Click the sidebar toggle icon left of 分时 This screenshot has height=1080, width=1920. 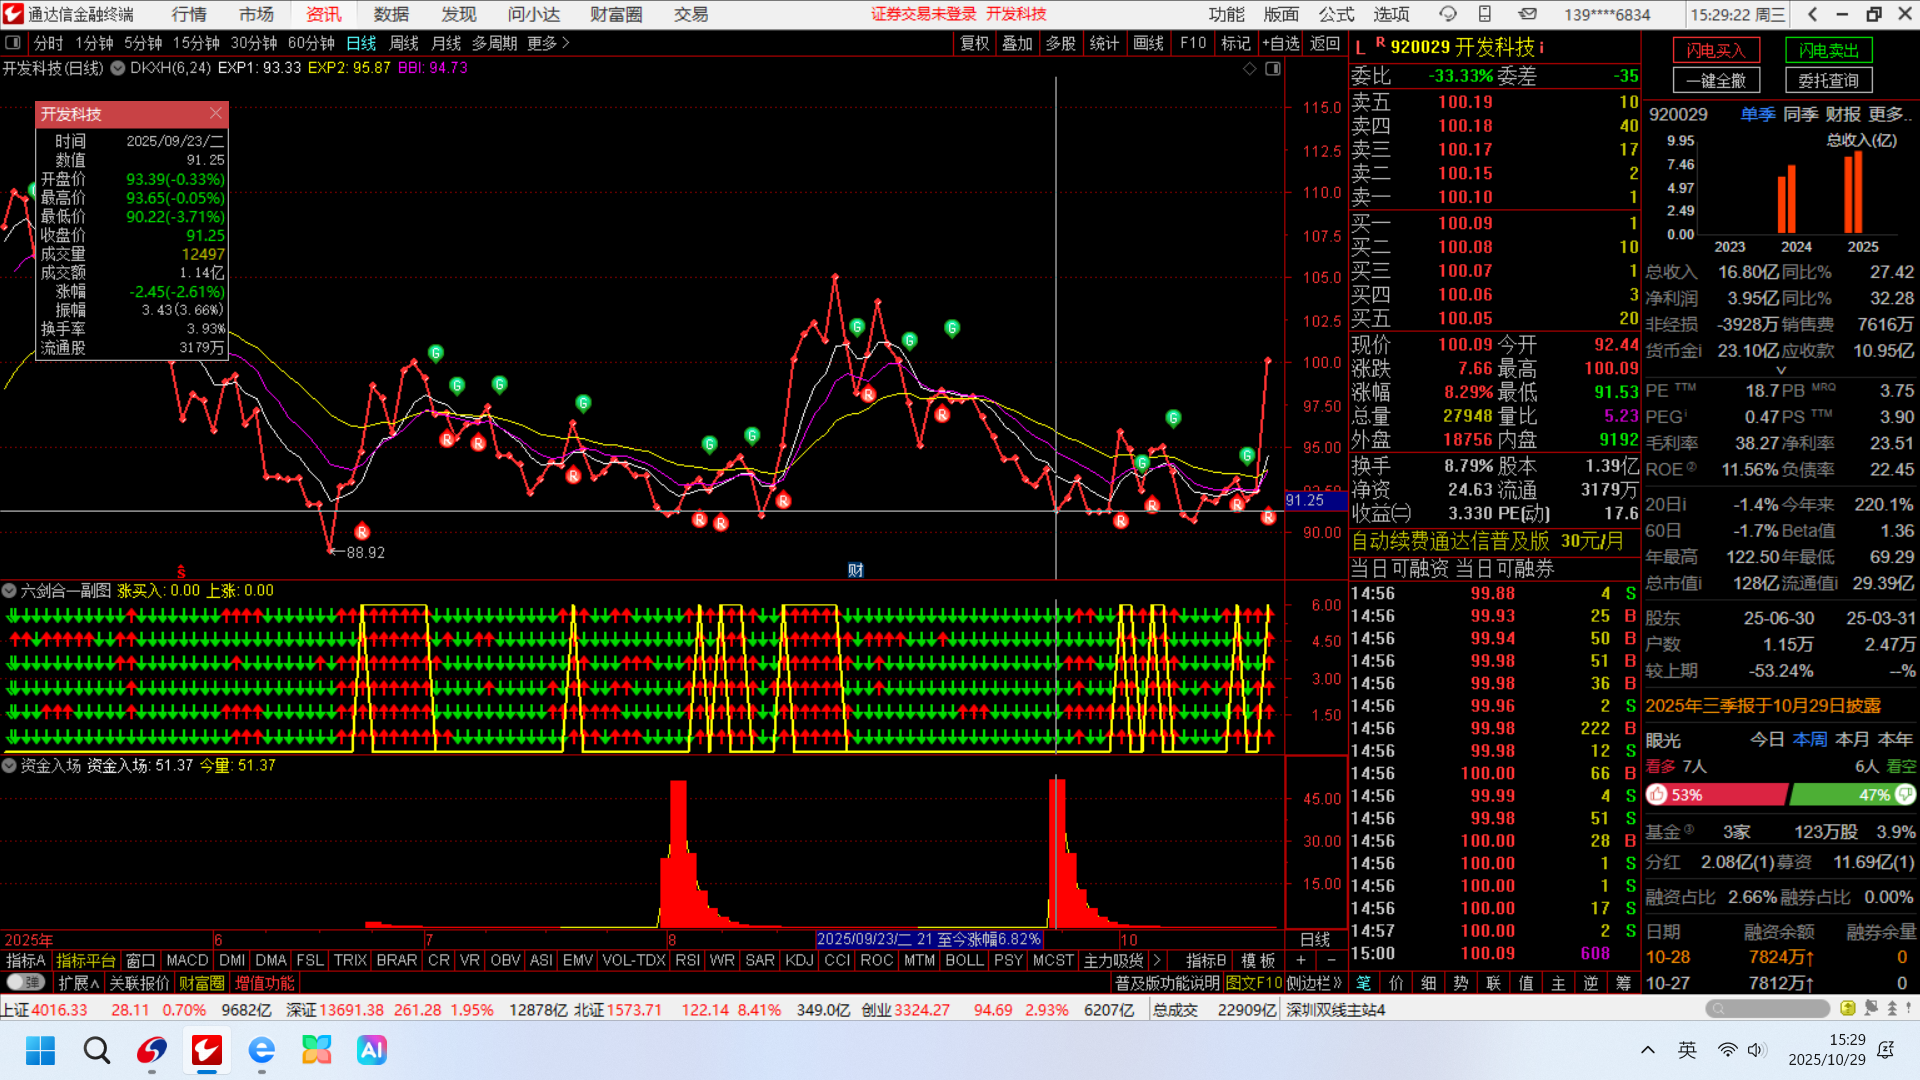pos(13,43)
